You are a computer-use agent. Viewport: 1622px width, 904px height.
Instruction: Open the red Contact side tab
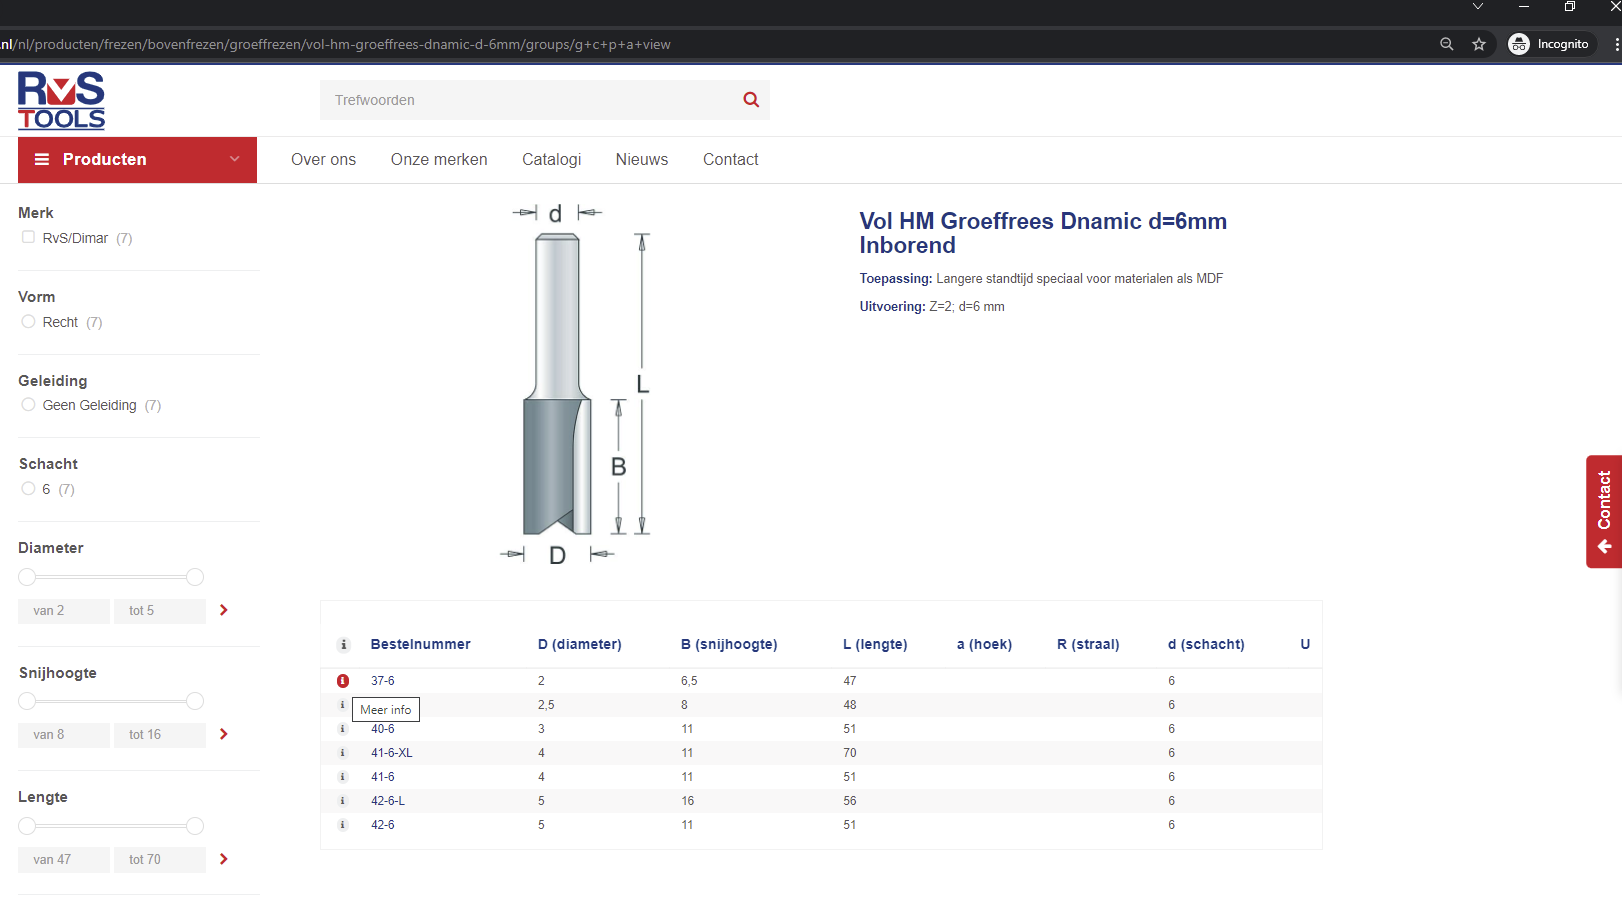(1604, 512)
